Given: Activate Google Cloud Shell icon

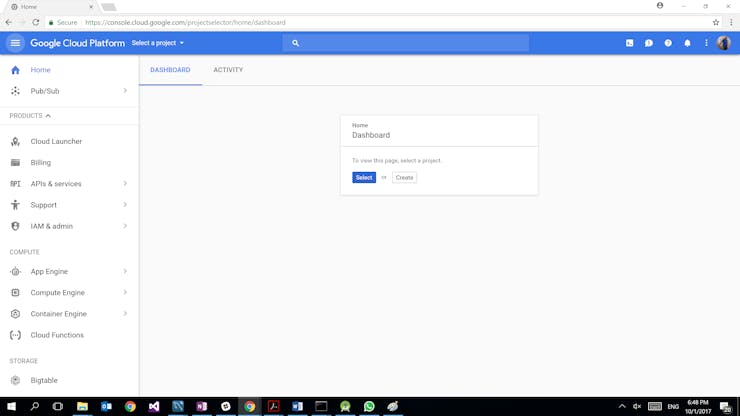Looking at the screenshot, I should 630,43.
